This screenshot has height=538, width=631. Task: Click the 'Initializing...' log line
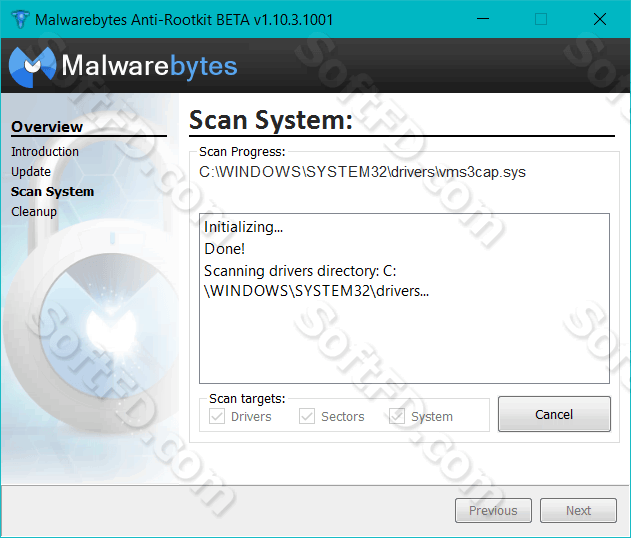[243, 227]
